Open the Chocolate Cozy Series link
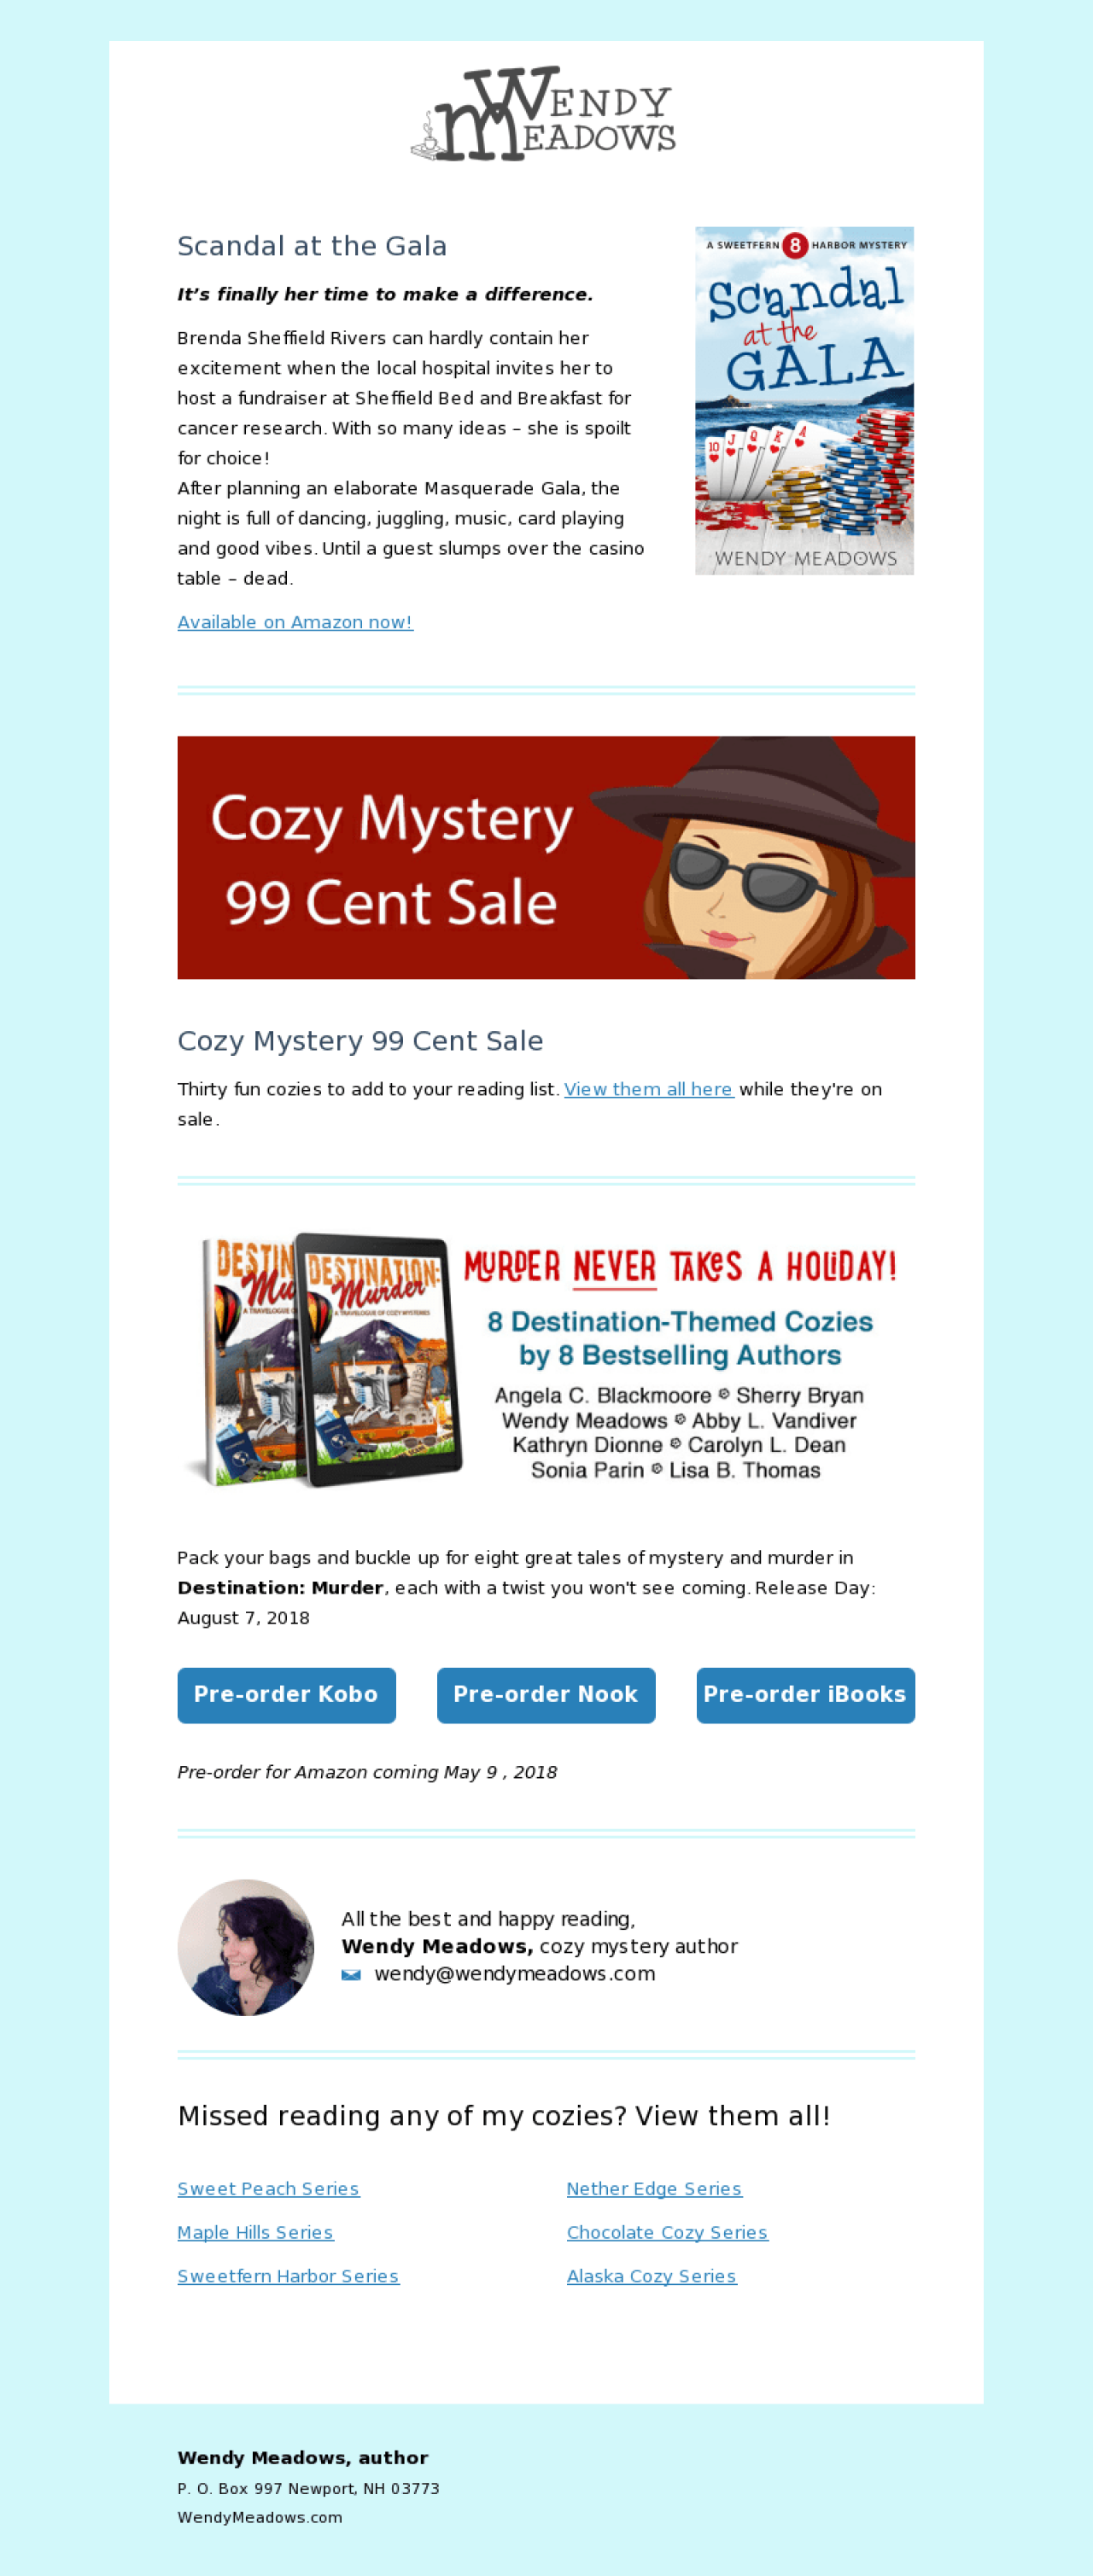 (x=667, y=2232)
